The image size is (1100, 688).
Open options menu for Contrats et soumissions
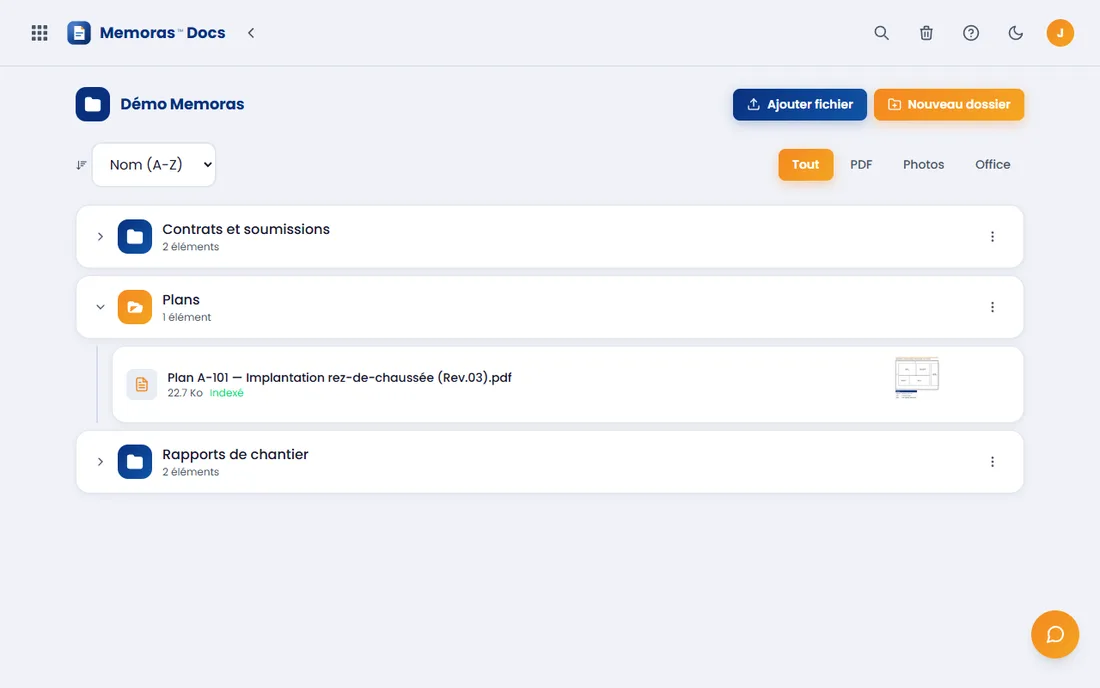(992, 237)
